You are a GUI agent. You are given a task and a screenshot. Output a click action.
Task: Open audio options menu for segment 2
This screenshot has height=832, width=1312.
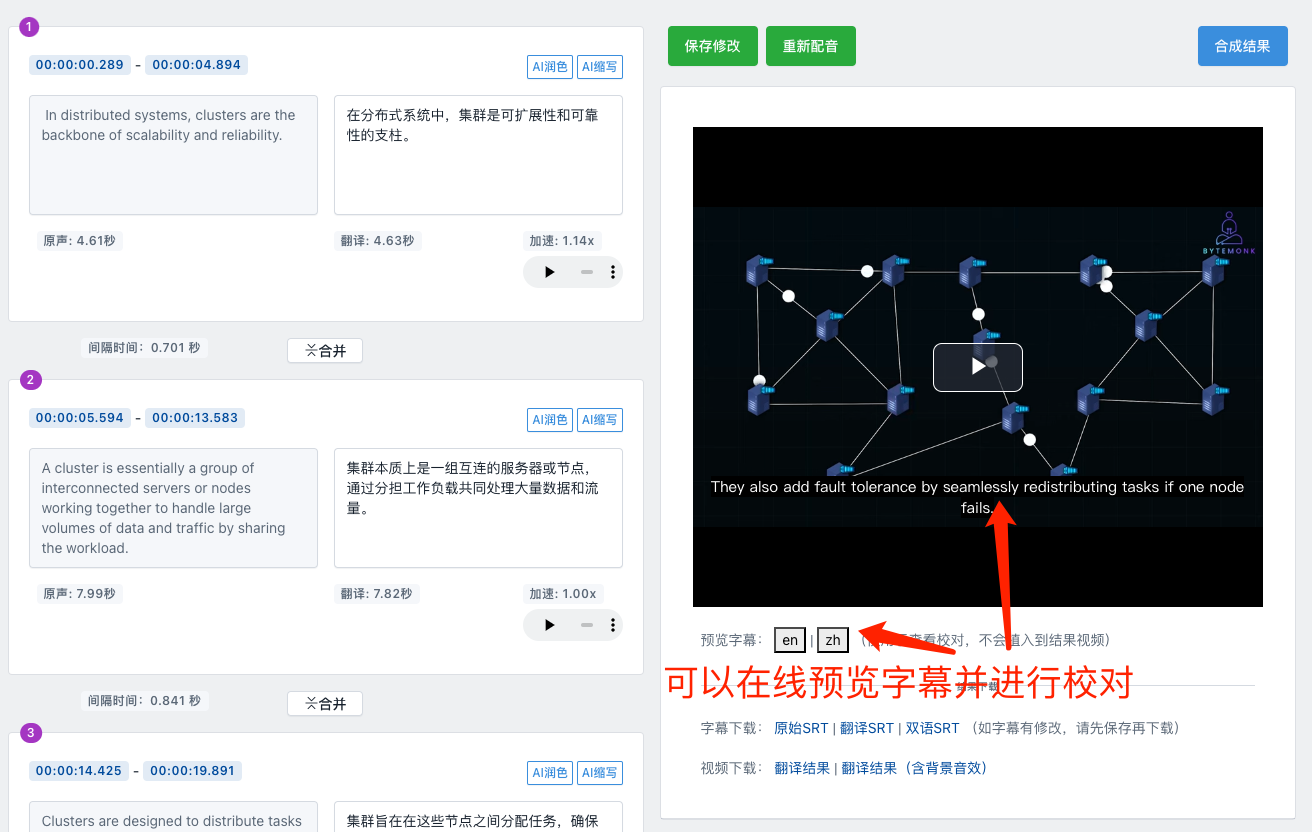pyautogui.click(x=612, y=625)
